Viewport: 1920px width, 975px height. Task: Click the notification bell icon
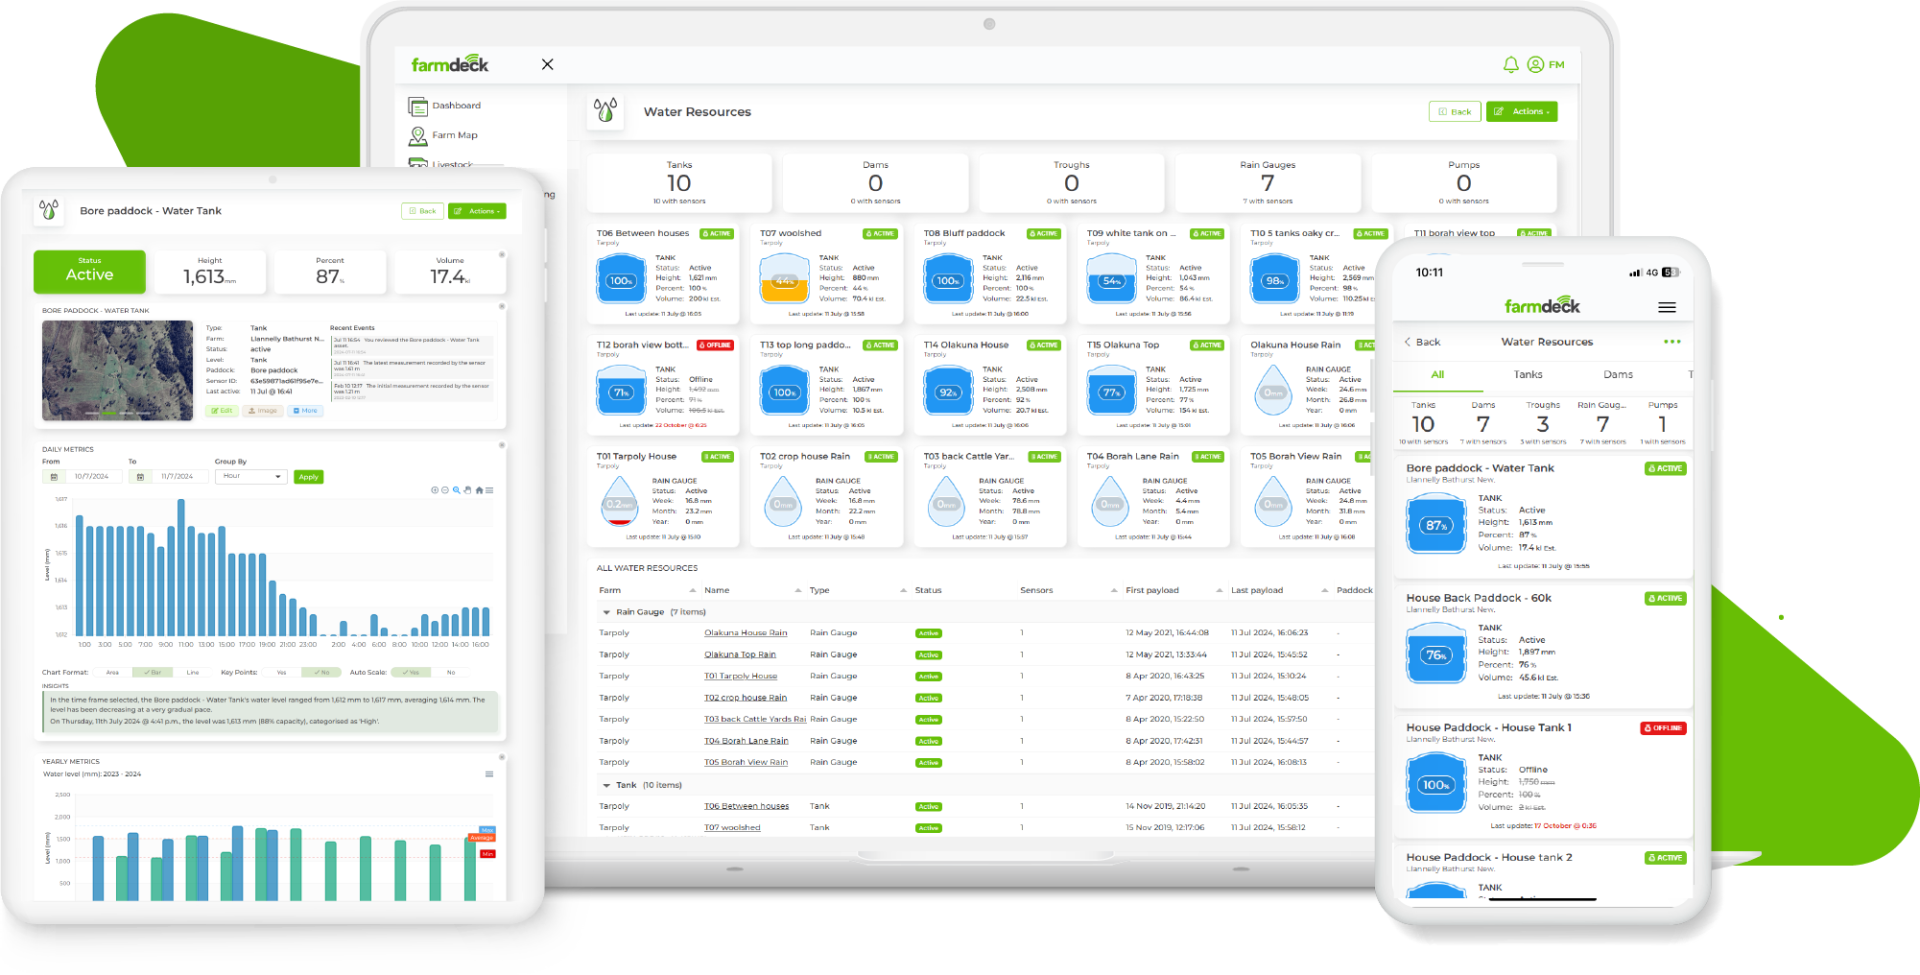[x=1510, y=65]
